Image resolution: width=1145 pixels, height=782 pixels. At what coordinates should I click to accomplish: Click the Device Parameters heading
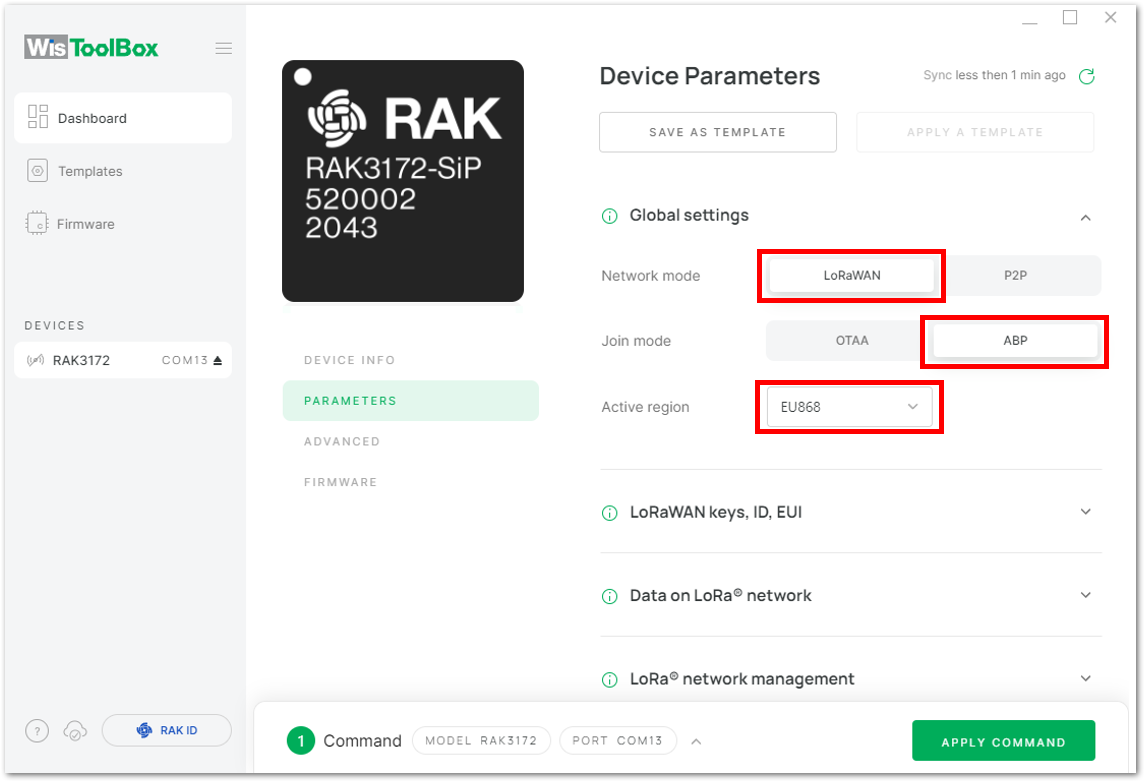[710, 76]
